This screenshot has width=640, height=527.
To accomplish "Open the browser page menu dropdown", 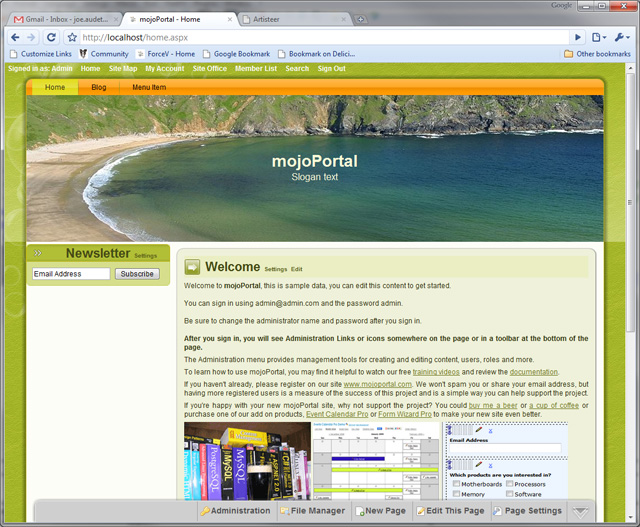I will [x=598, y=37].
